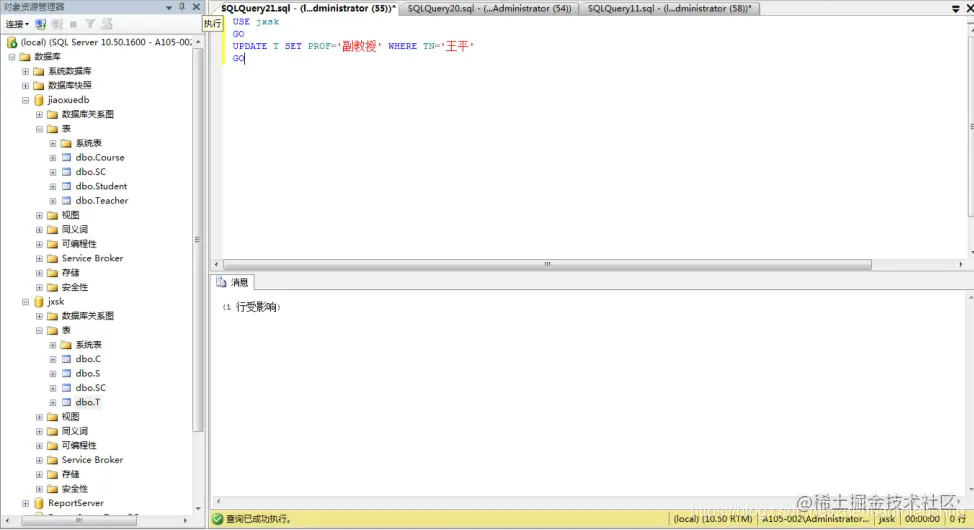
Task: Click the dbo.Course table icon
Action: point(66,158)
